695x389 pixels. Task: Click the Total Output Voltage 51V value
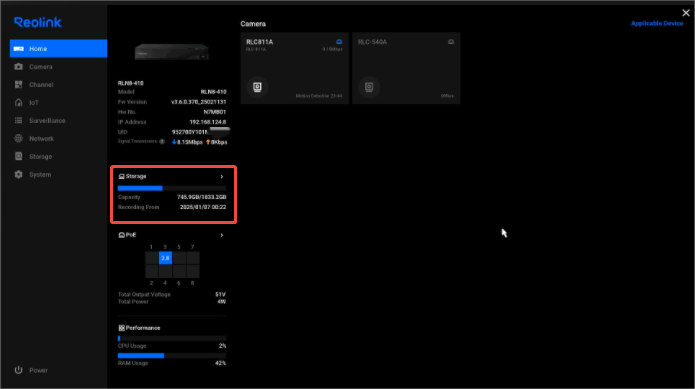tap(220, 294)
